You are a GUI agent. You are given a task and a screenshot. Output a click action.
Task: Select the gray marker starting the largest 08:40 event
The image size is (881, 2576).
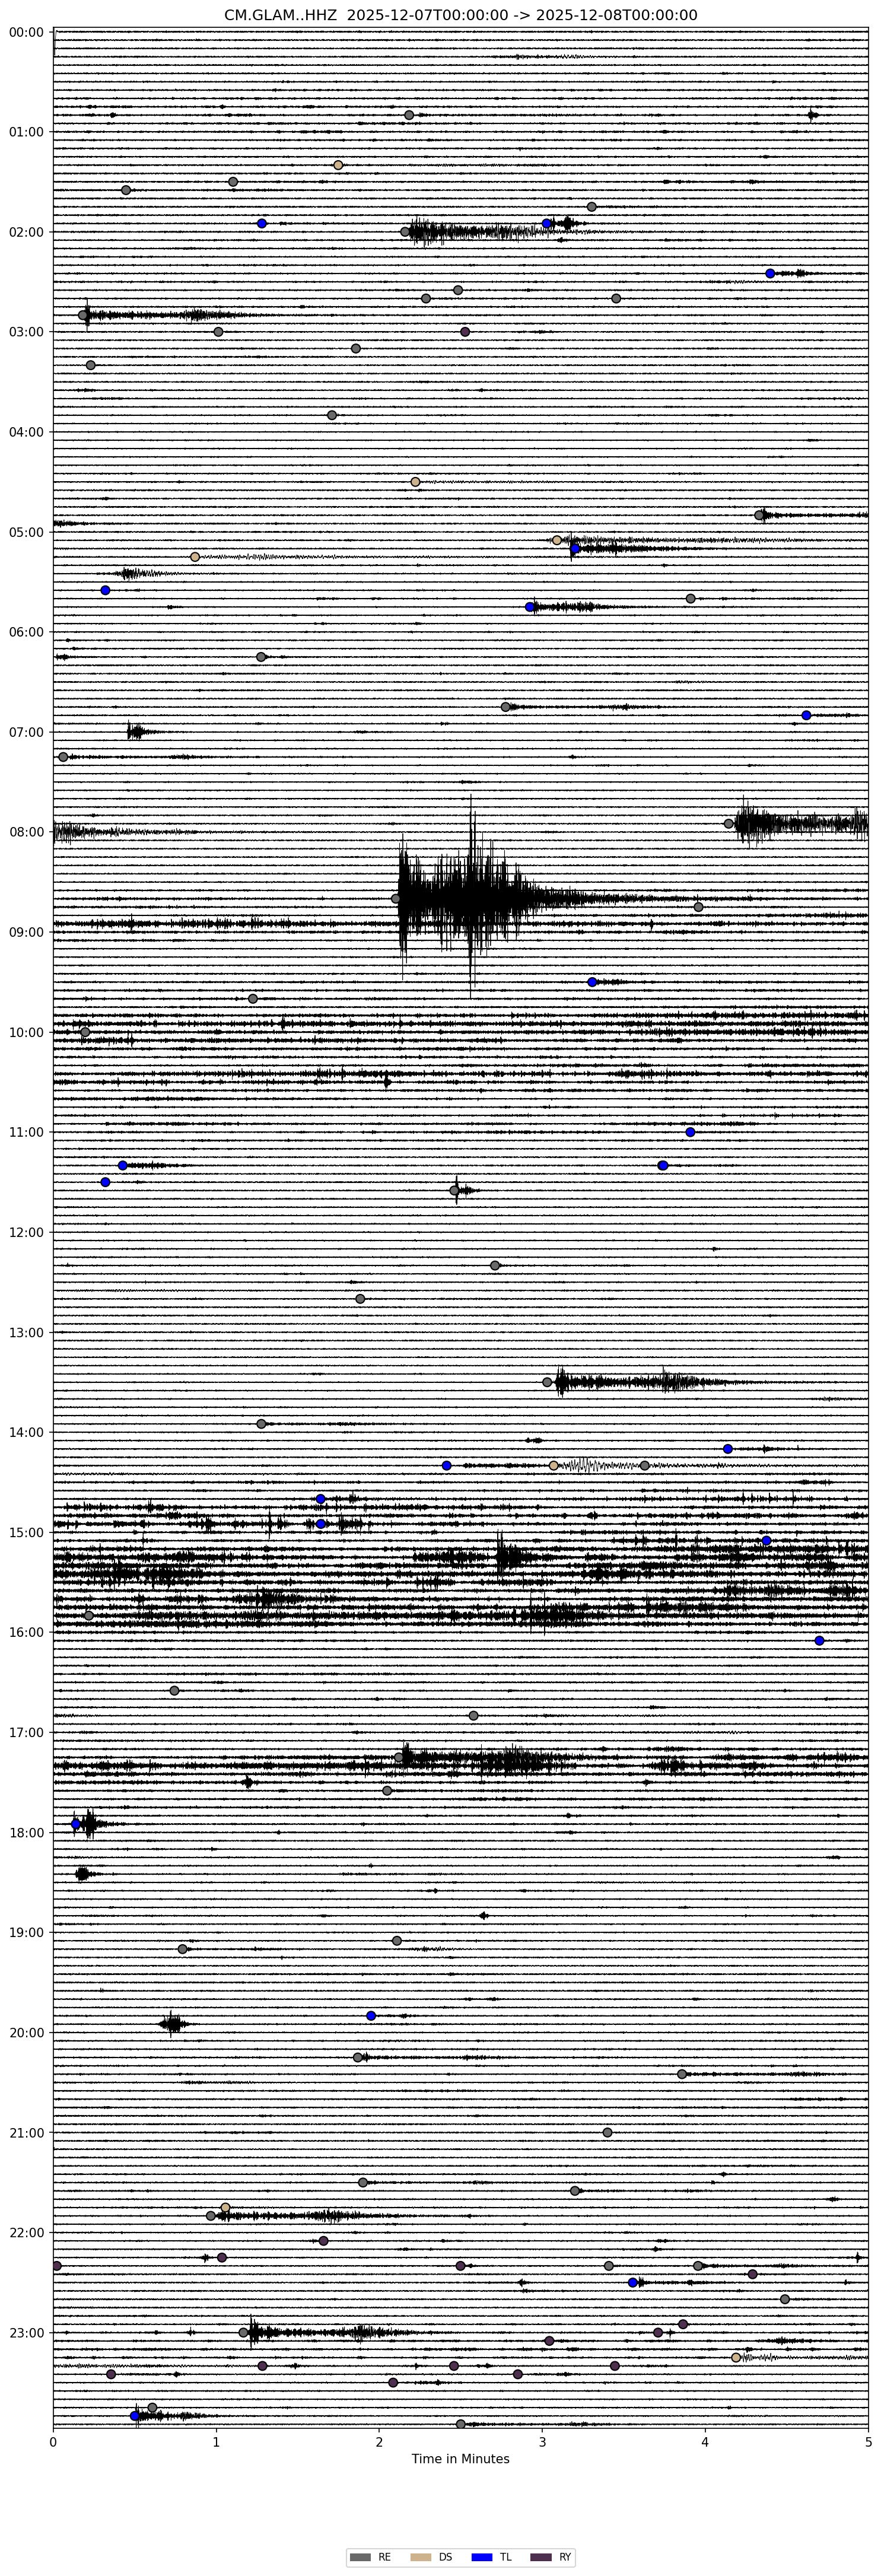pyautogui.click(x=396, y=899)
